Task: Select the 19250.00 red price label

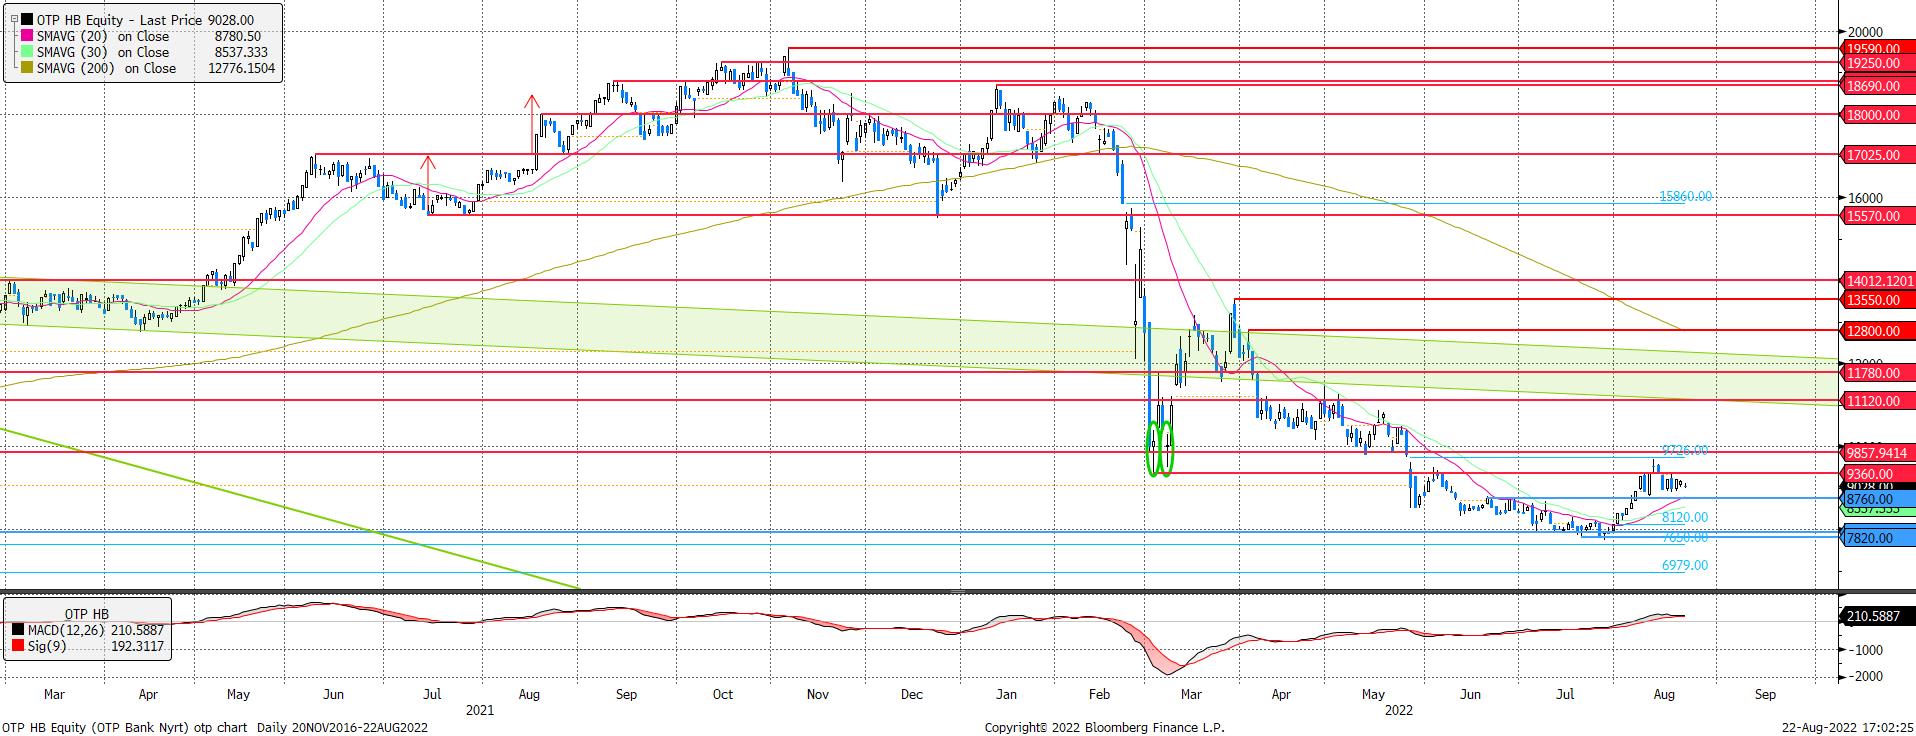Action: pyautogui.click(x=1879, y=63)
